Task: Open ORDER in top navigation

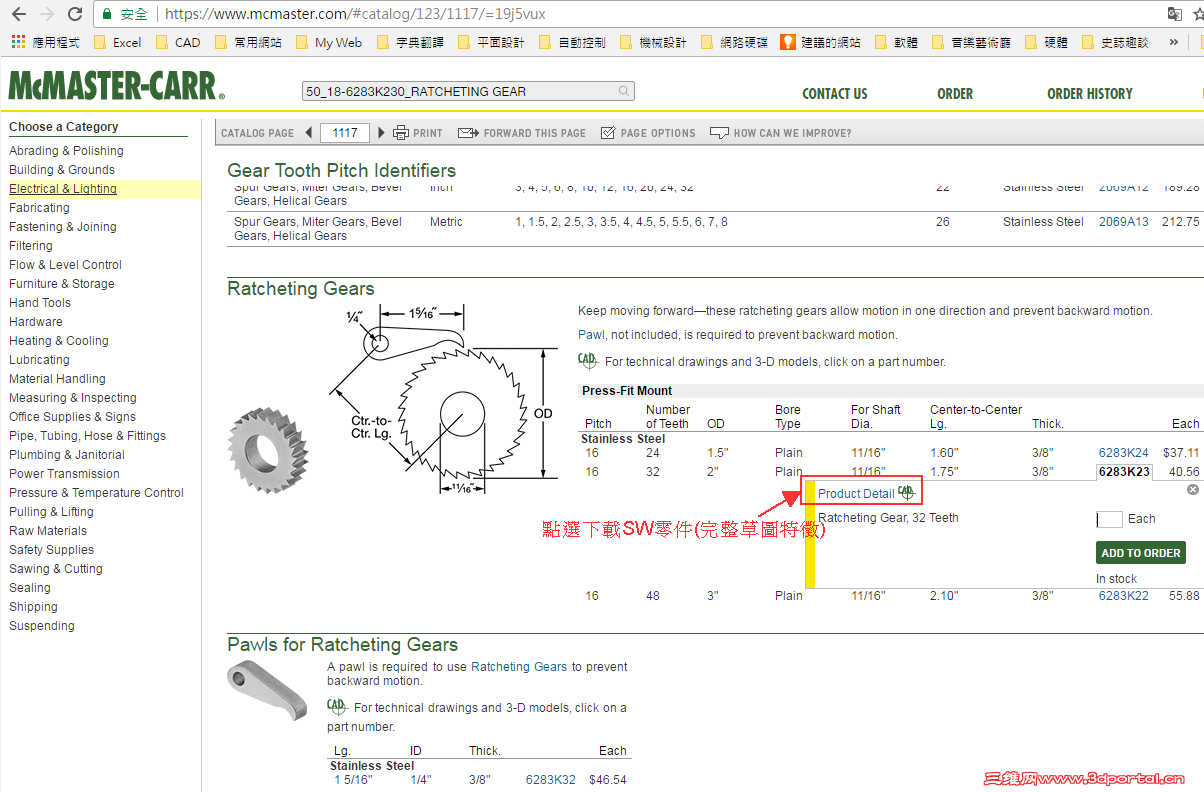Action: tap(955, 93)
